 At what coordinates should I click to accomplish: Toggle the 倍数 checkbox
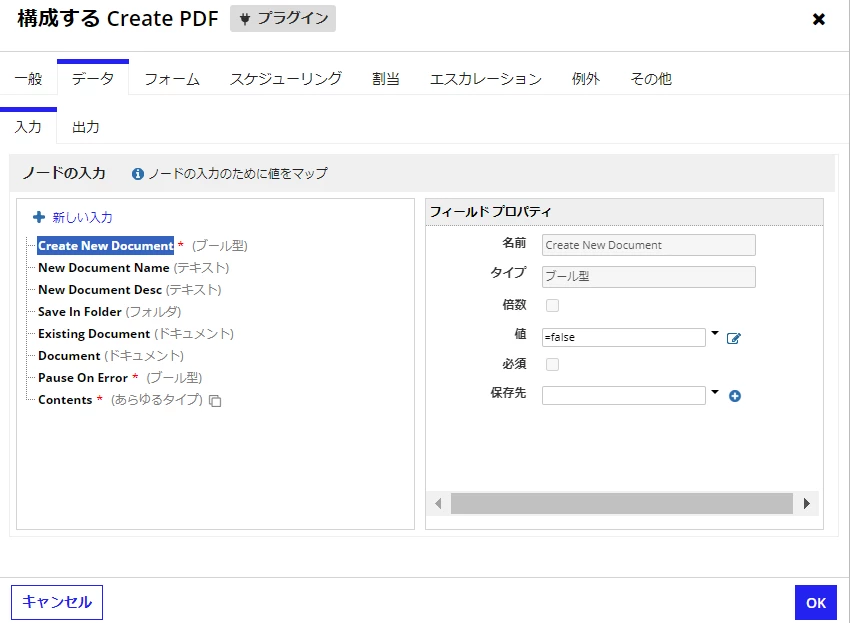click(552, 305)
